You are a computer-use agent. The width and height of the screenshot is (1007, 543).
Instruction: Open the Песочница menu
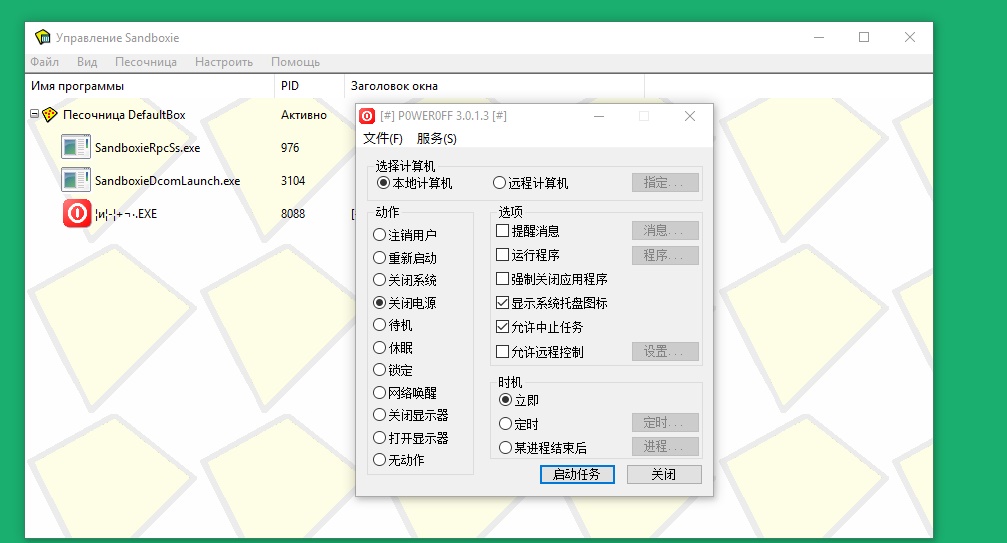(x=146, y=62)
